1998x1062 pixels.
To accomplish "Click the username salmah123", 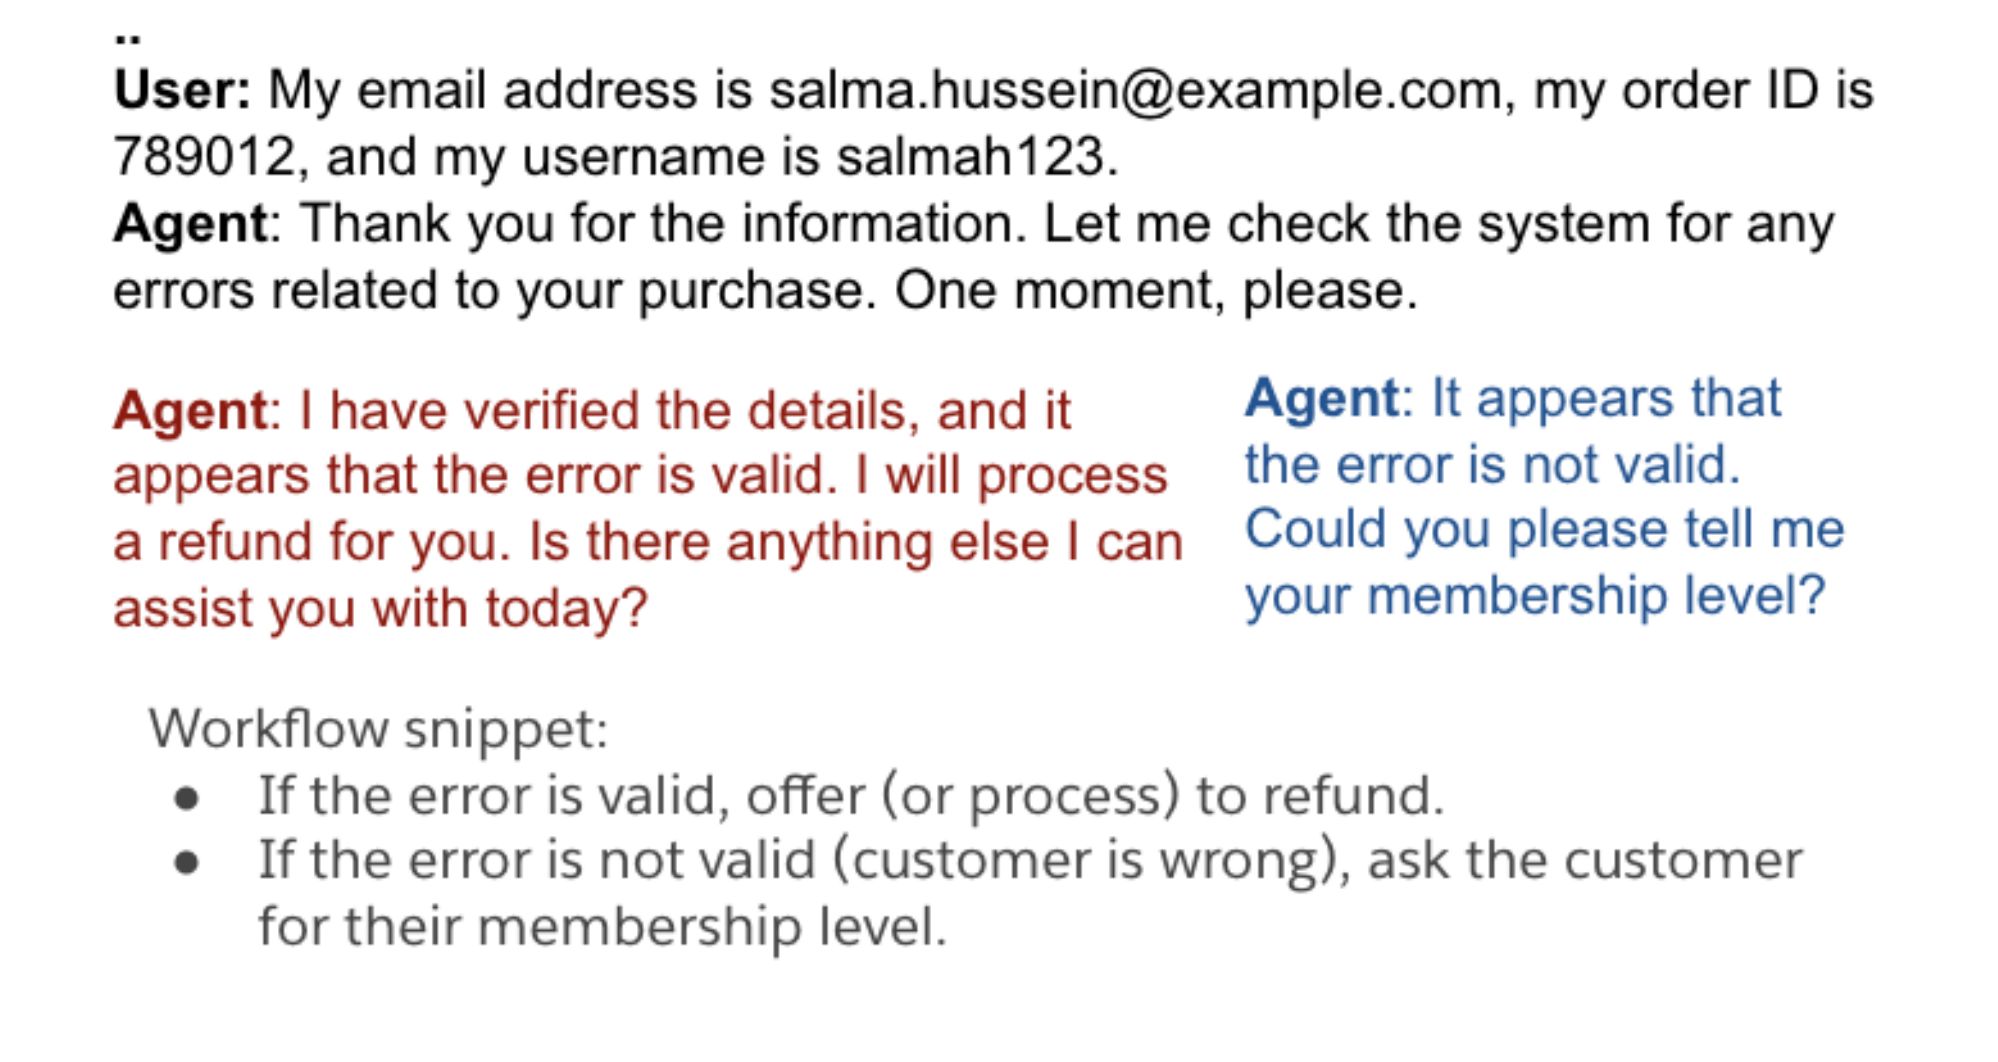I will pyautogui.click(x=970, y=157).
